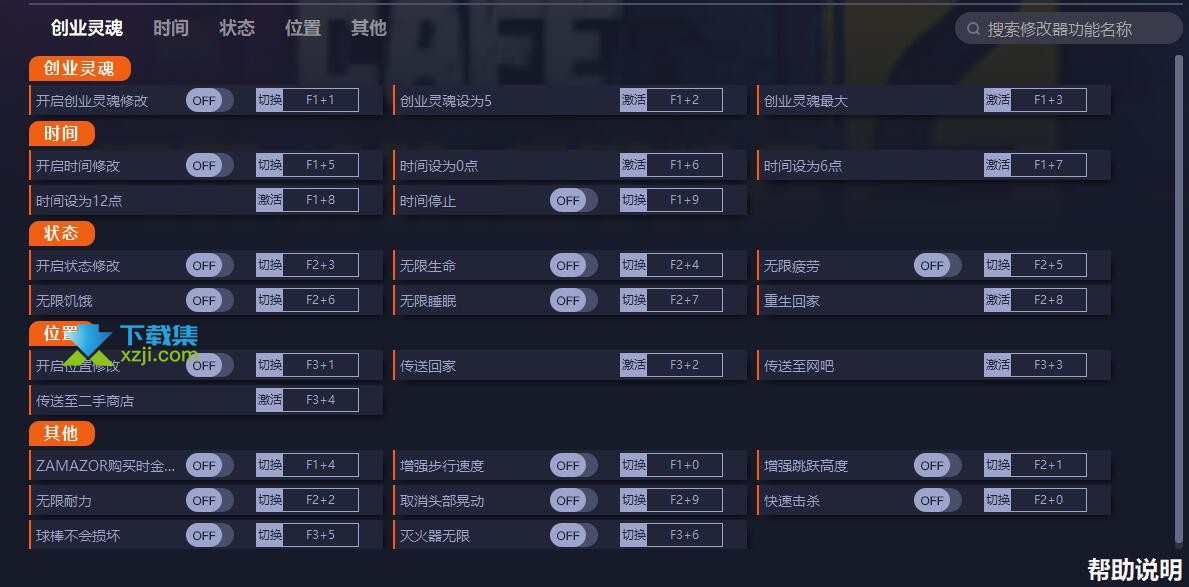The width and height of the screenshot is (1189, 587).
Task: Toggle 时间停止 switch
Action: click(573, 200)
